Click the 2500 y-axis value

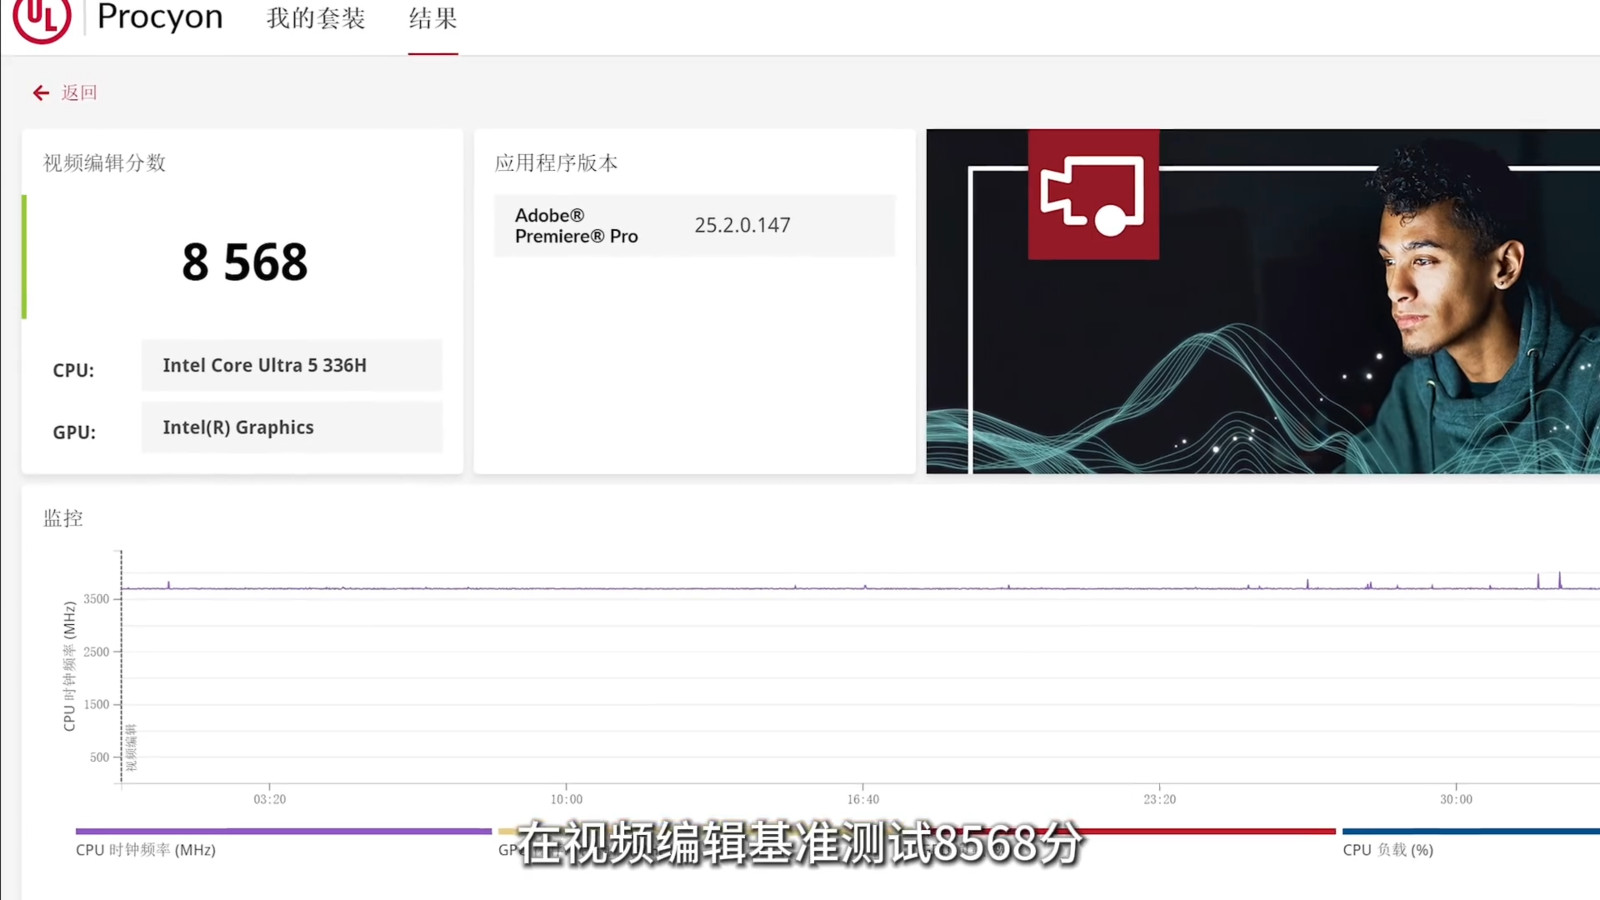coord(96,652)
